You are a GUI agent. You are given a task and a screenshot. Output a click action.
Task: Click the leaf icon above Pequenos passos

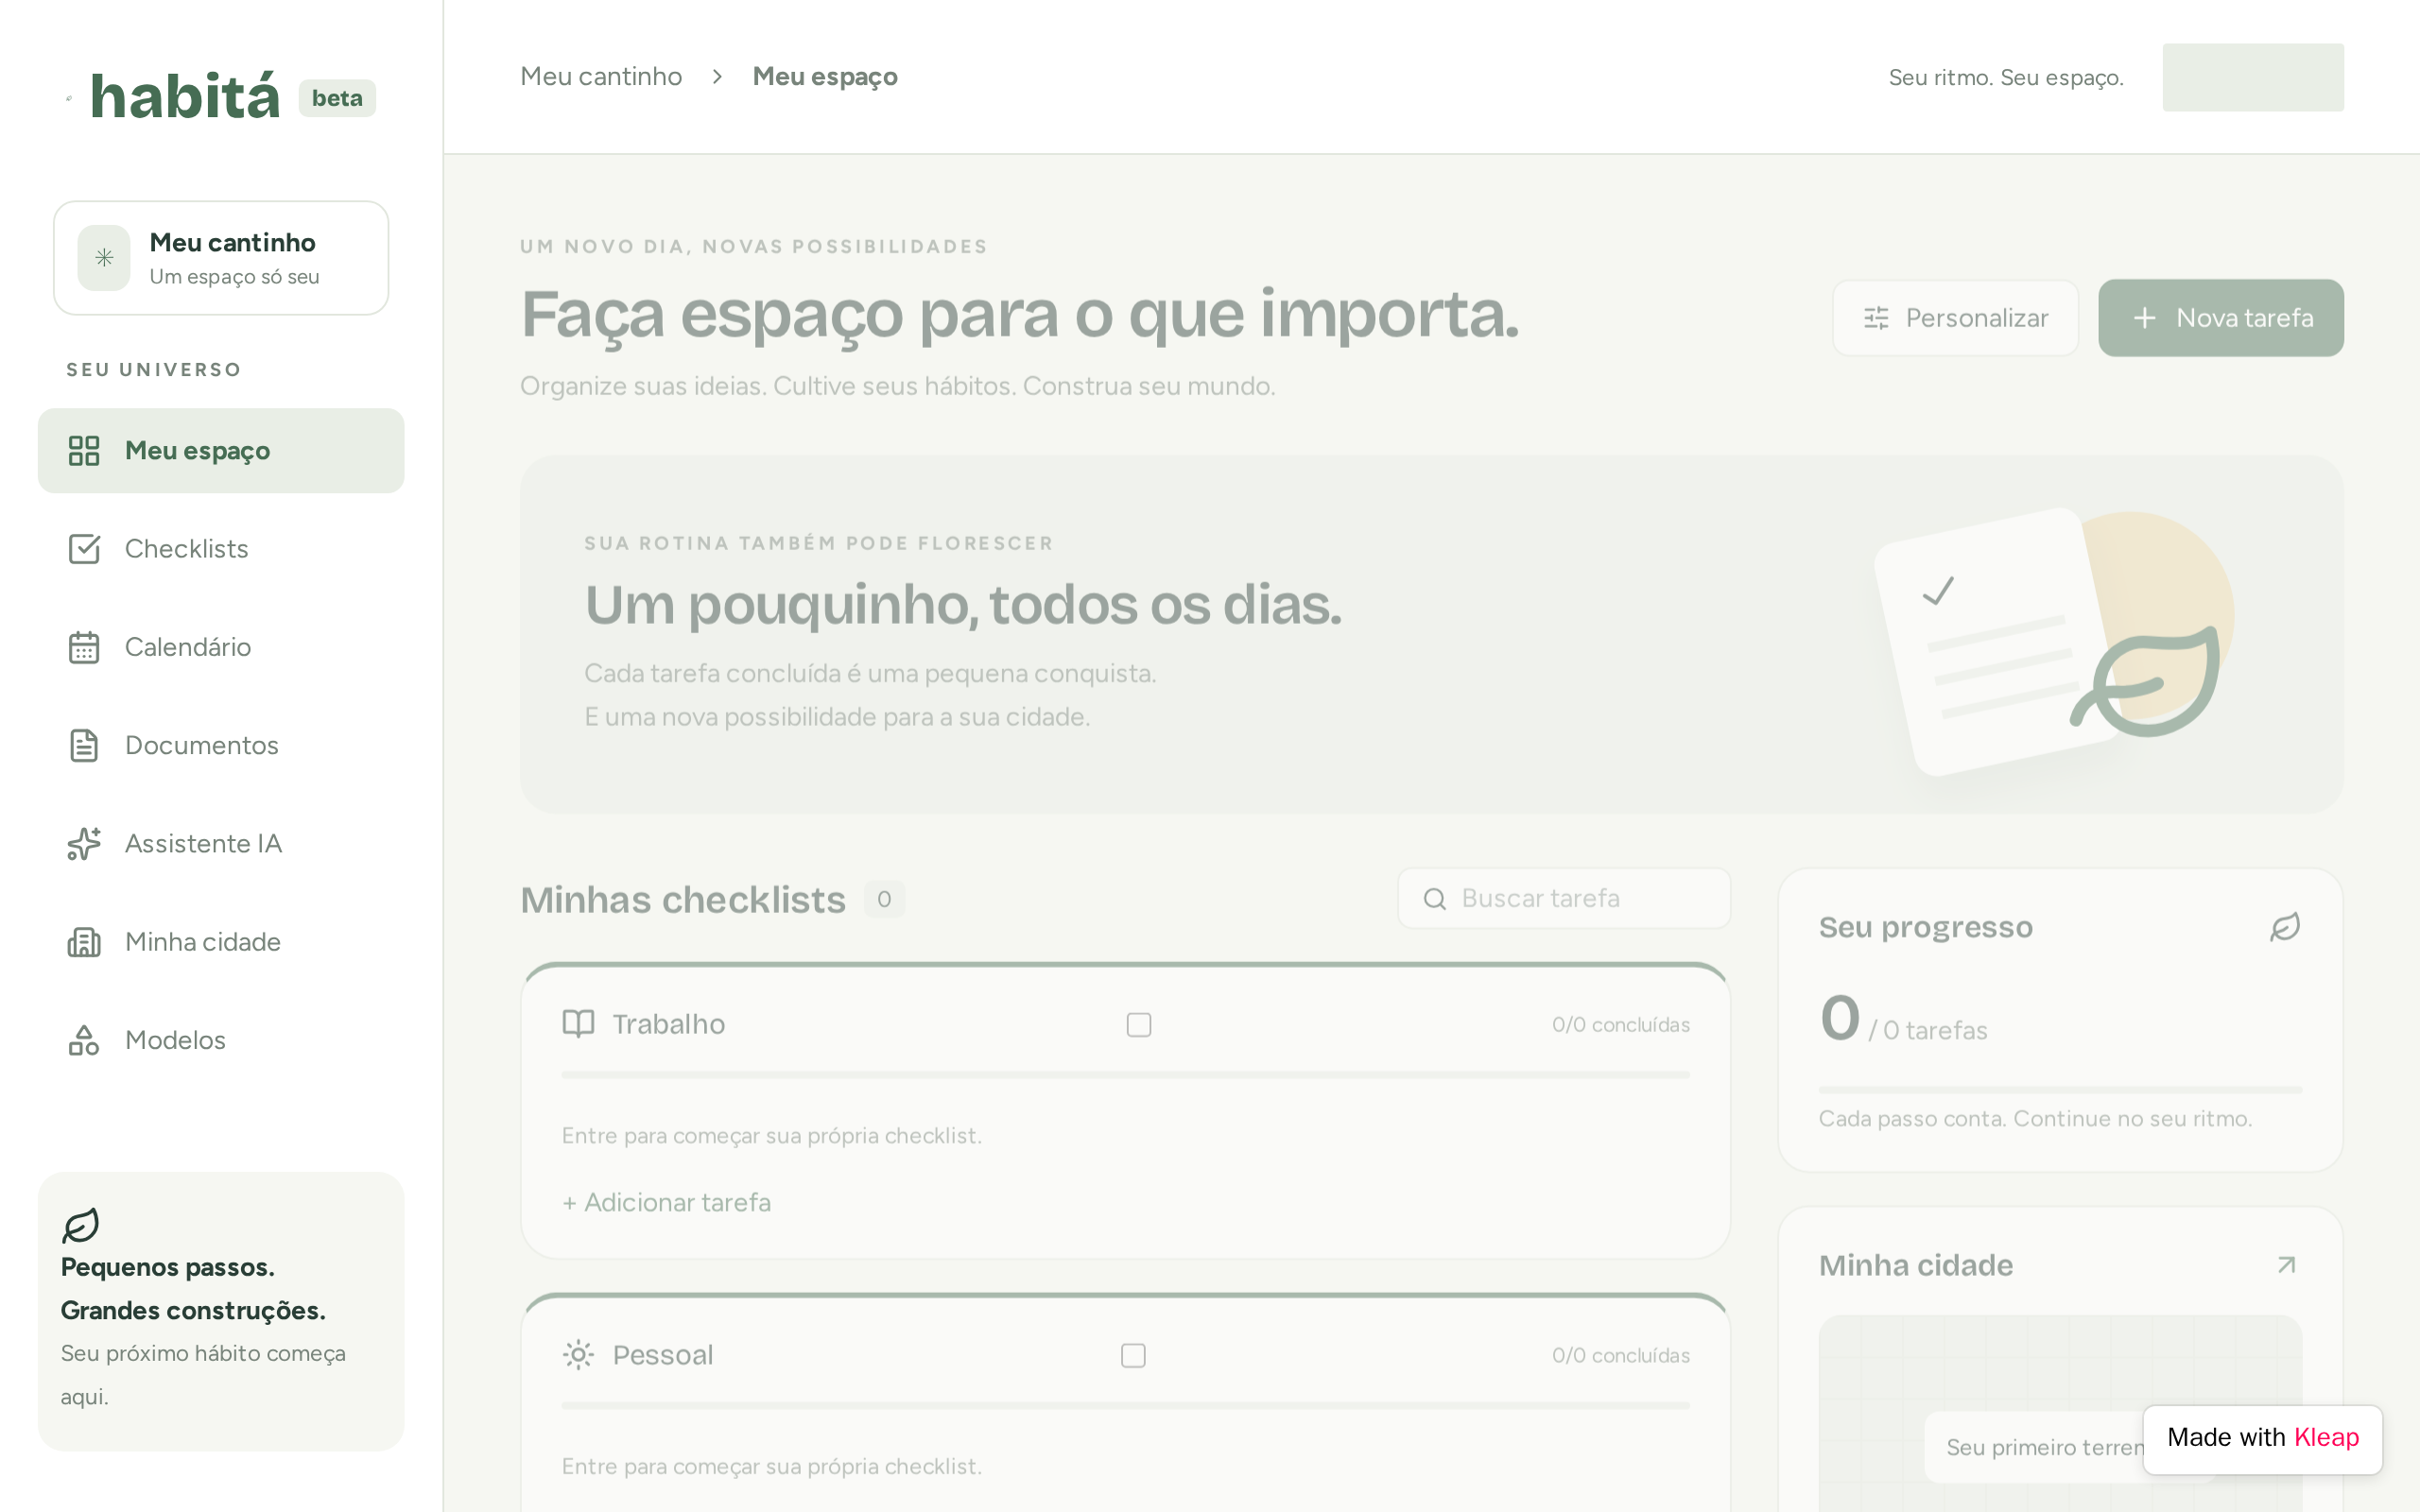80,1225
